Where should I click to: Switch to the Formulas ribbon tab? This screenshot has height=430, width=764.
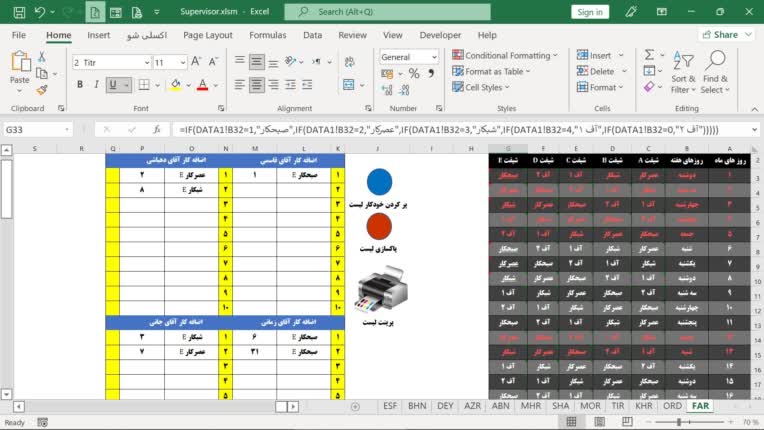coord(267,35)
